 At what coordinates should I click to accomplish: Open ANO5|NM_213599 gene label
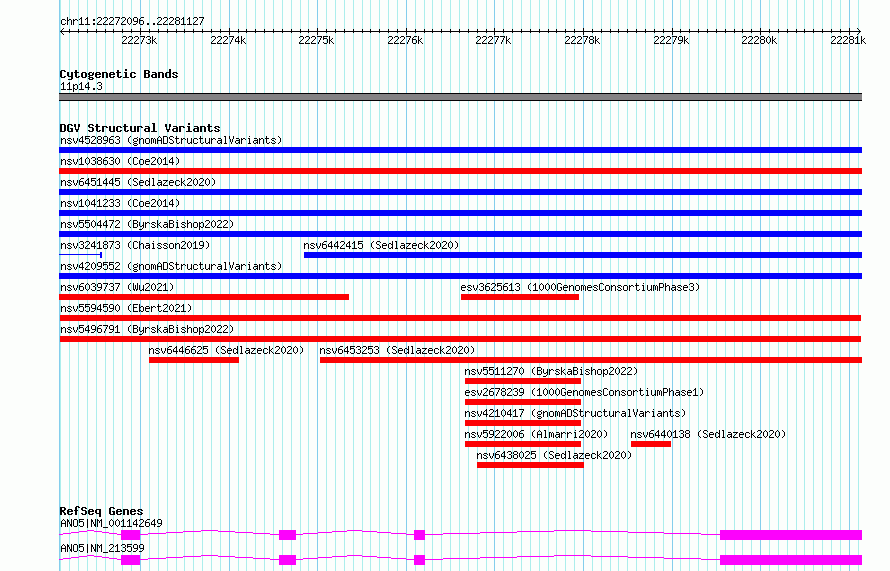(x=102, y=548)
